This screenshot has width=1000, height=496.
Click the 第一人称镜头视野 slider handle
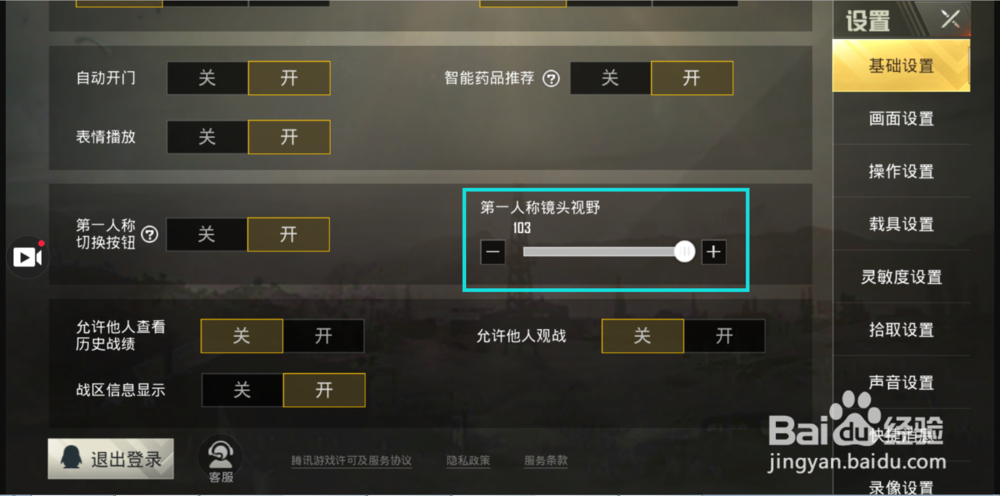point(684,252)
